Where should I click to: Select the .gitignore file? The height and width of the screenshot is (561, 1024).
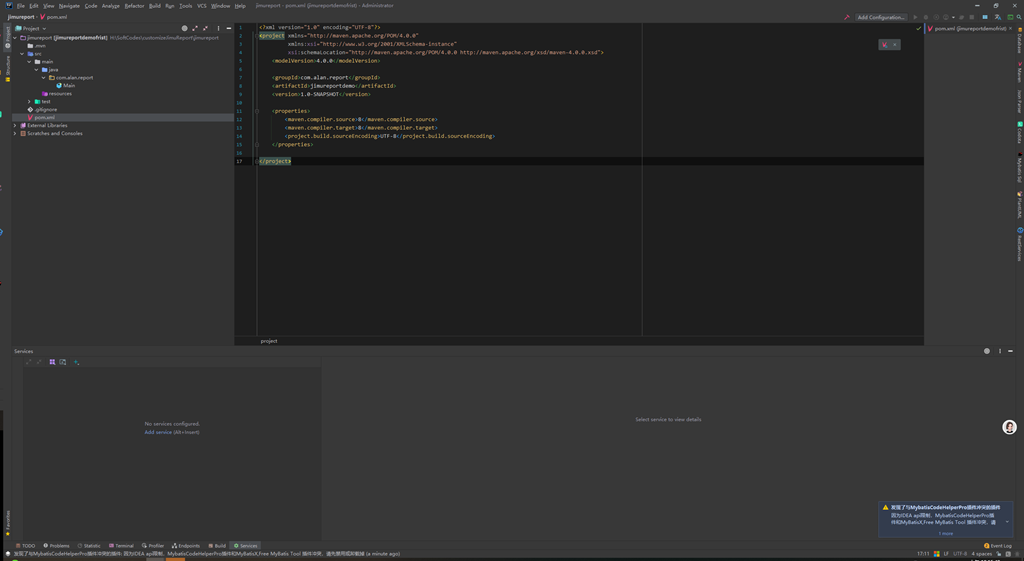[x=41, y=110]
